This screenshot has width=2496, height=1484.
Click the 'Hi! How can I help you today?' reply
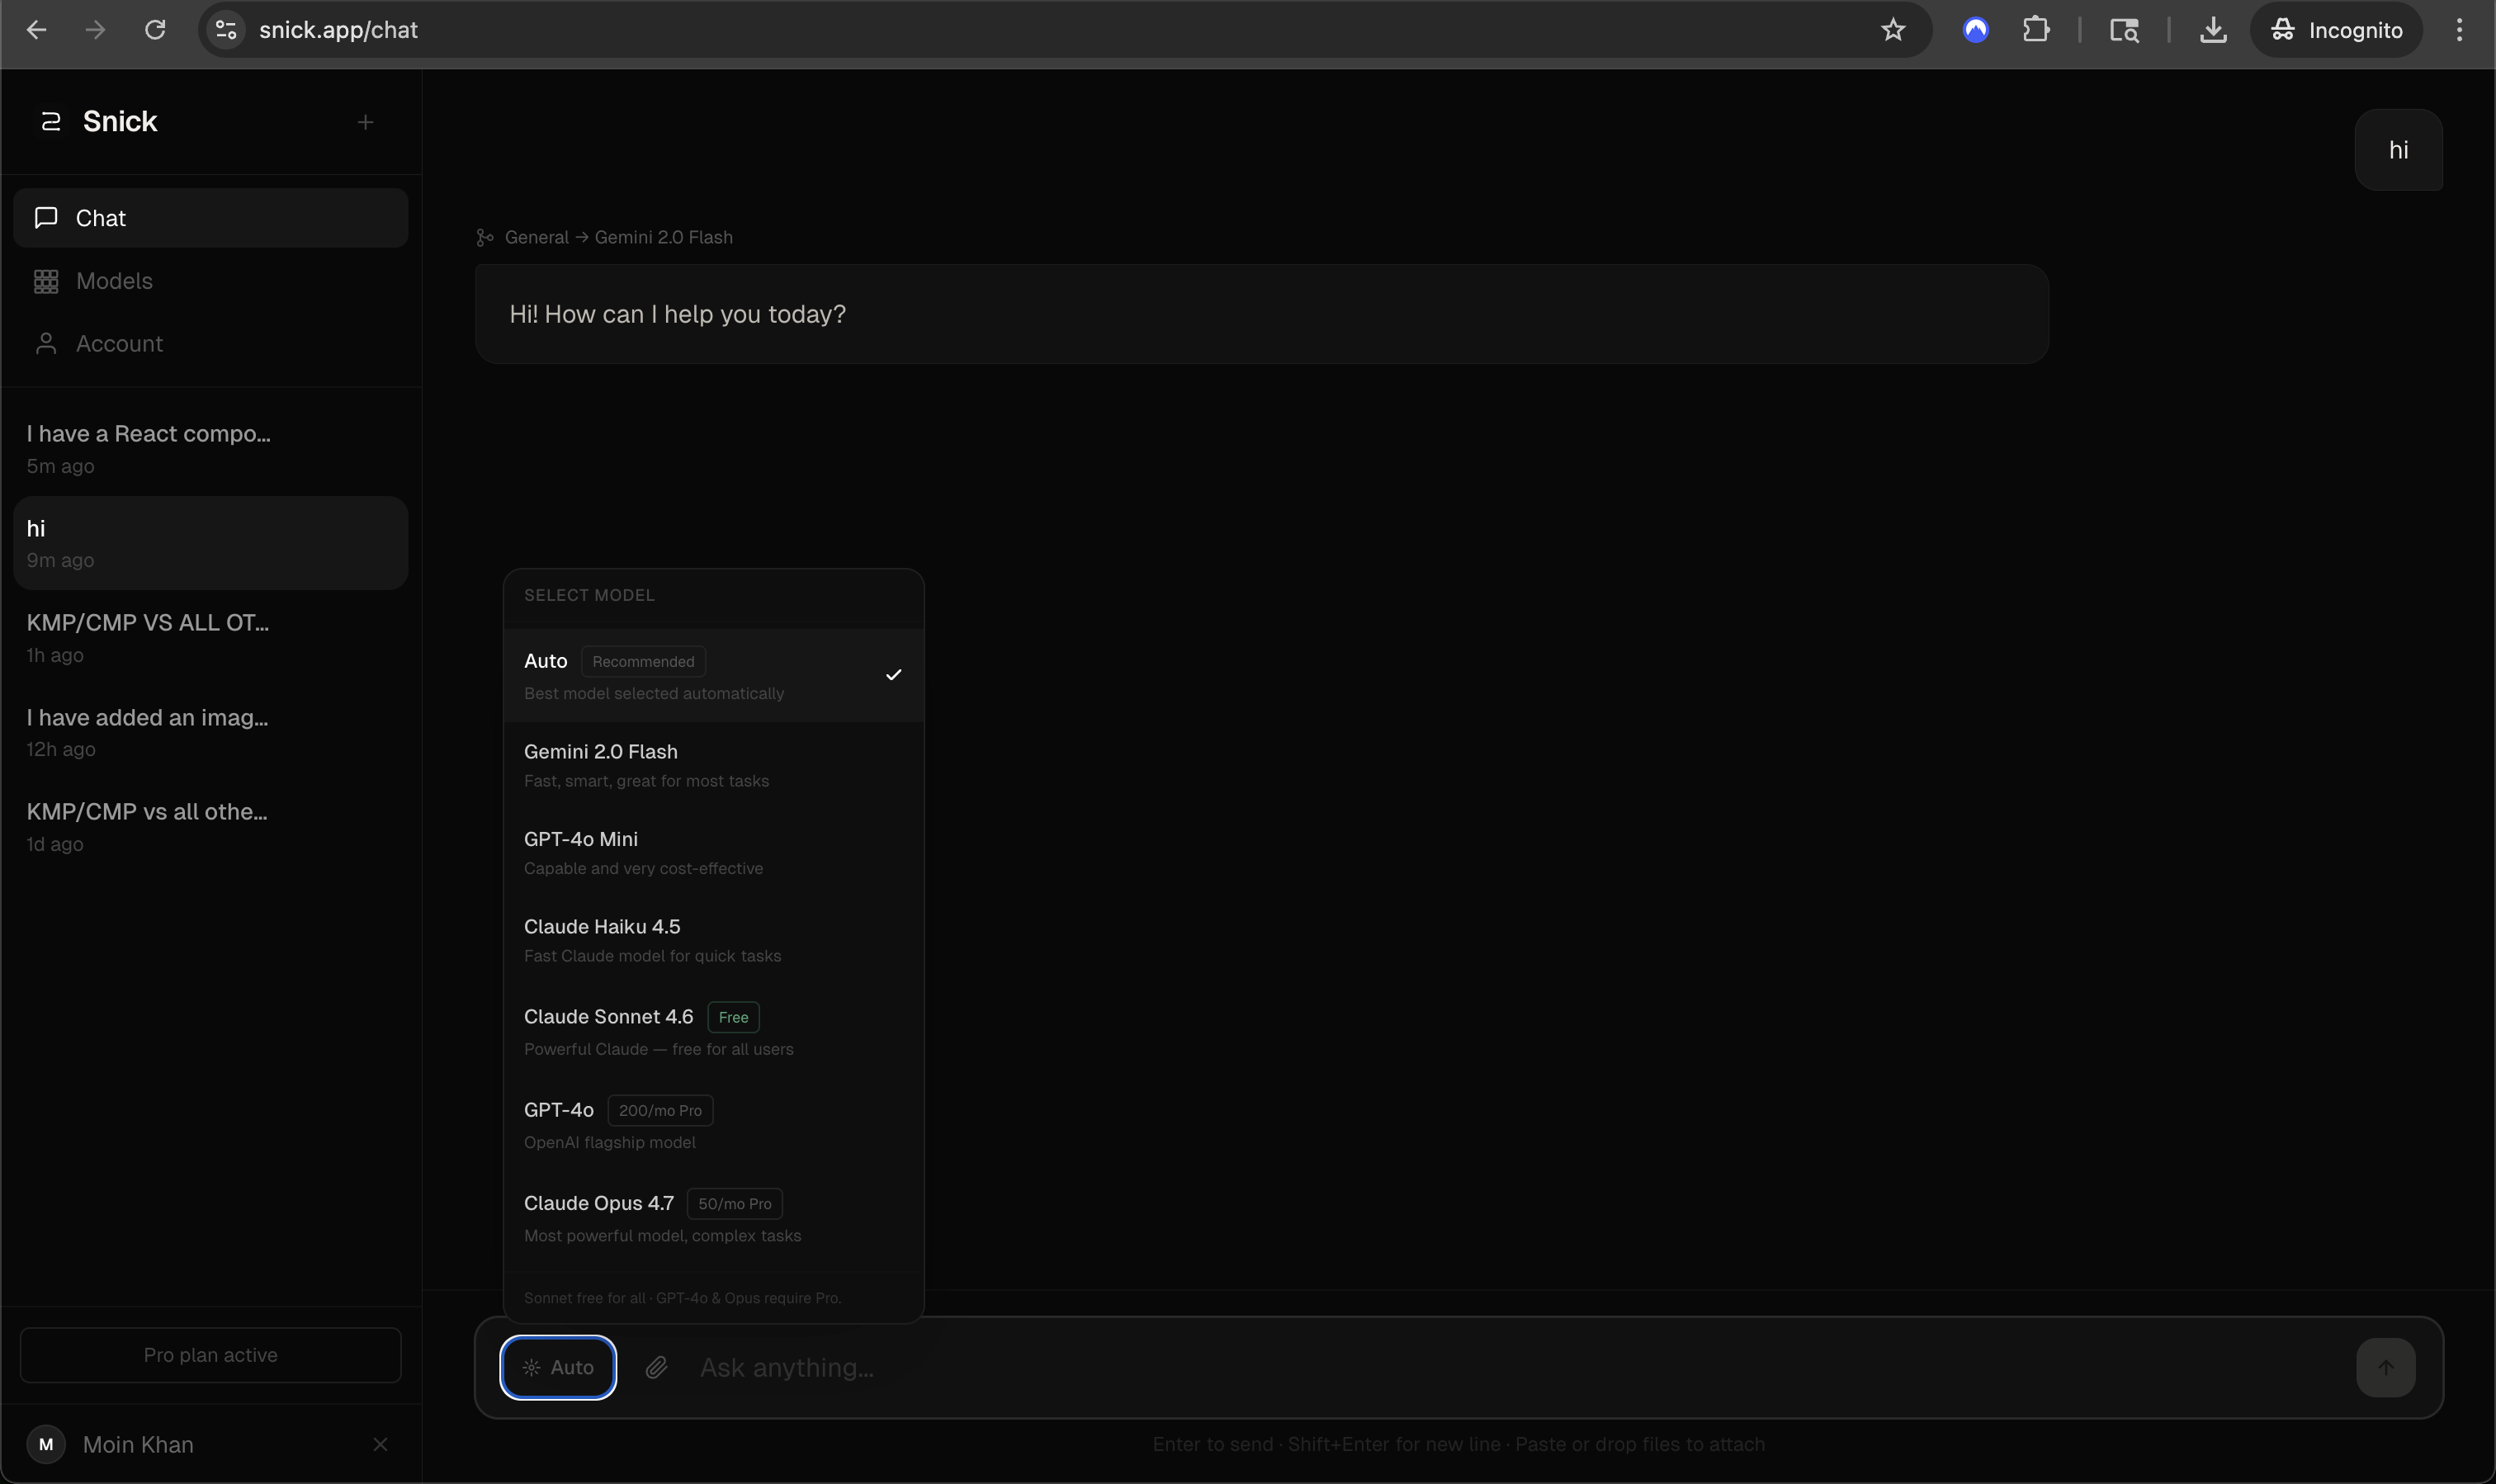[1262, 314]
